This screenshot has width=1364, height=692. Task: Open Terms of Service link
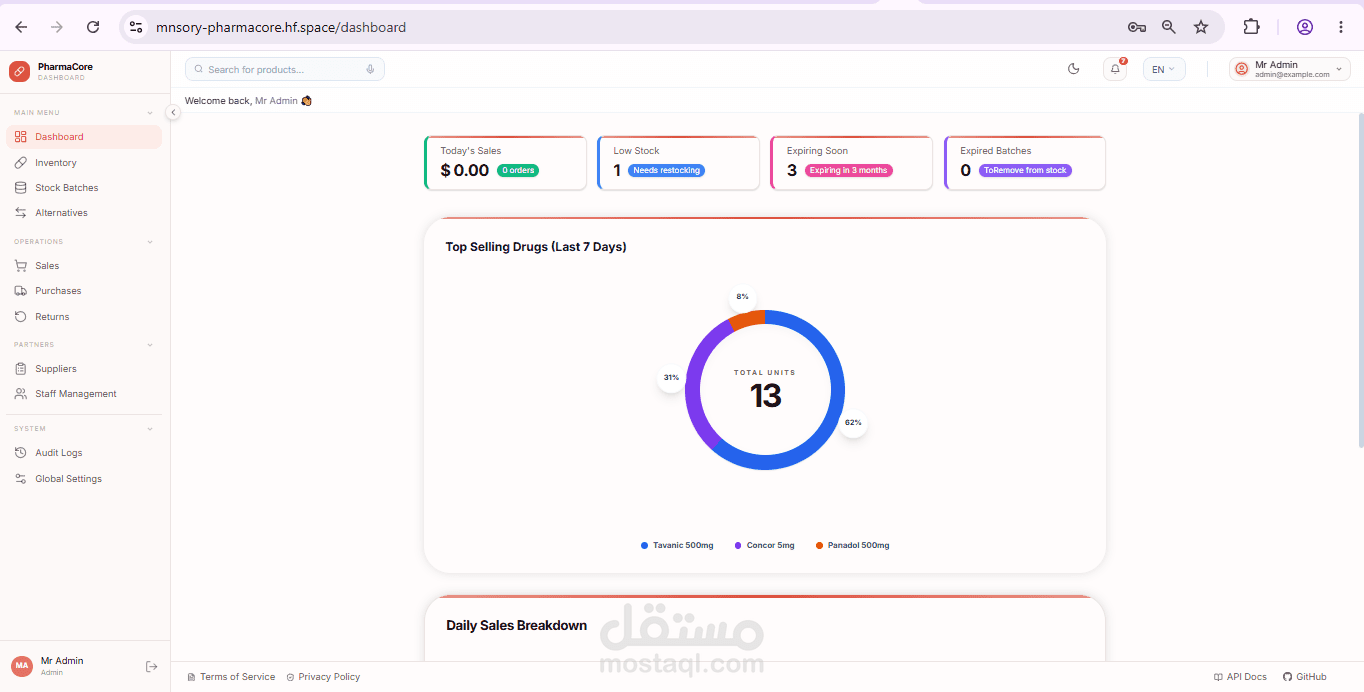(x=231, y=677)
